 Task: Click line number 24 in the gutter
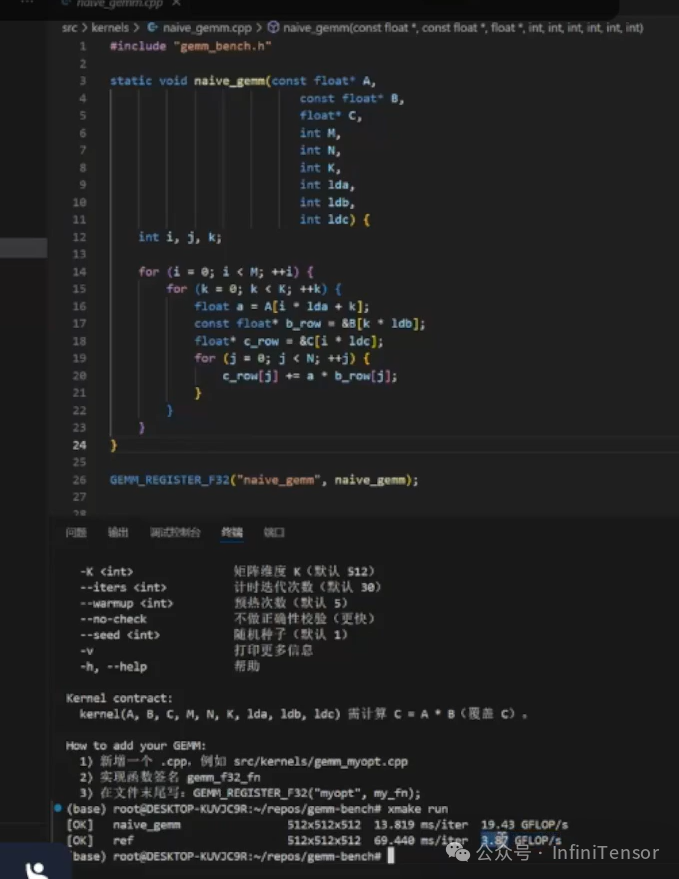80,445
